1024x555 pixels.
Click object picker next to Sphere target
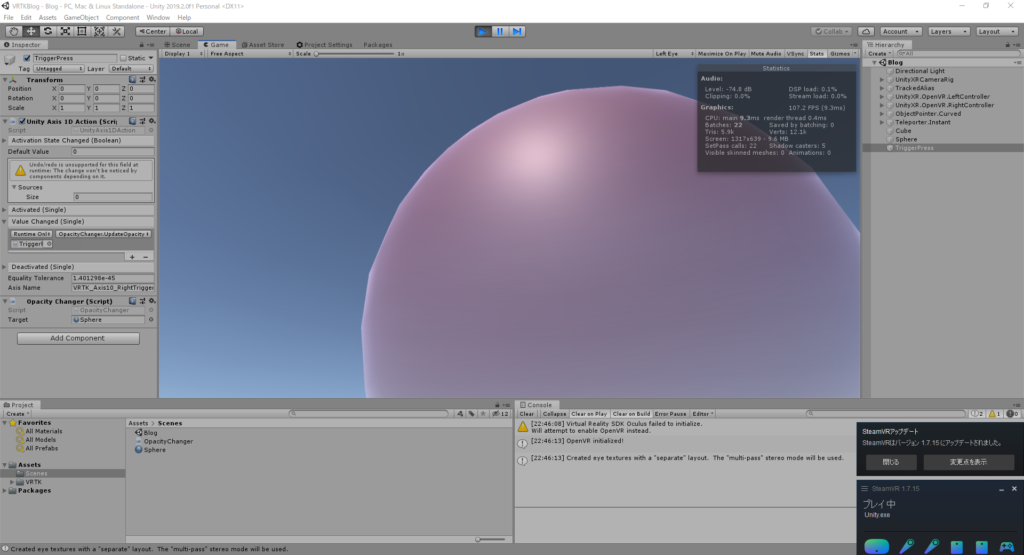click(x=151, y=320)
